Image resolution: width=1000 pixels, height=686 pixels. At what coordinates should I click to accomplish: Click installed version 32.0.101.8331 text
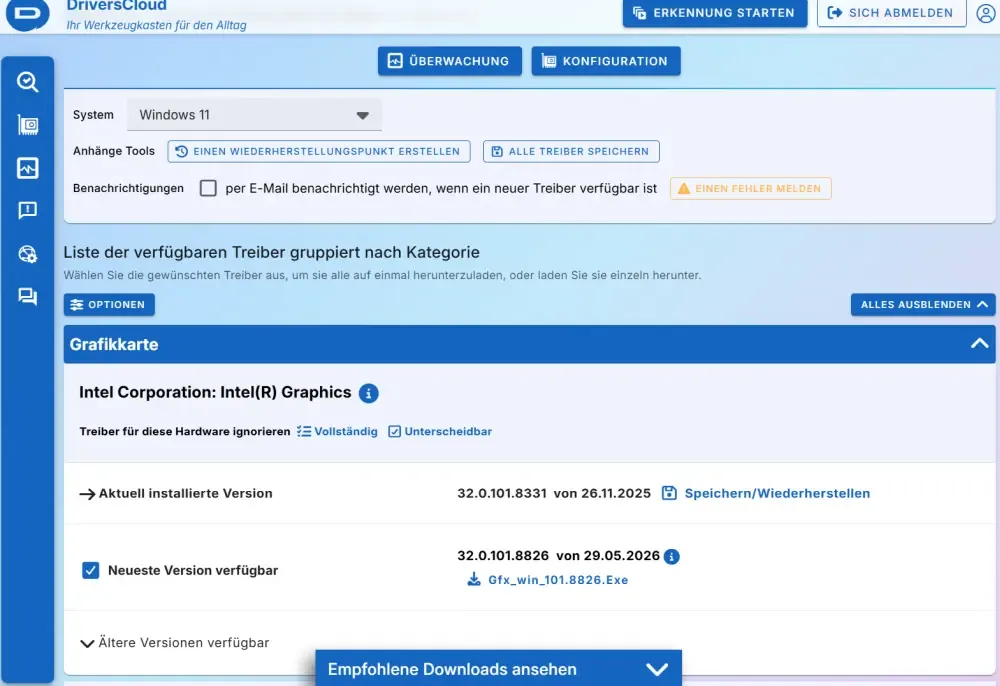tap(502, 493)
